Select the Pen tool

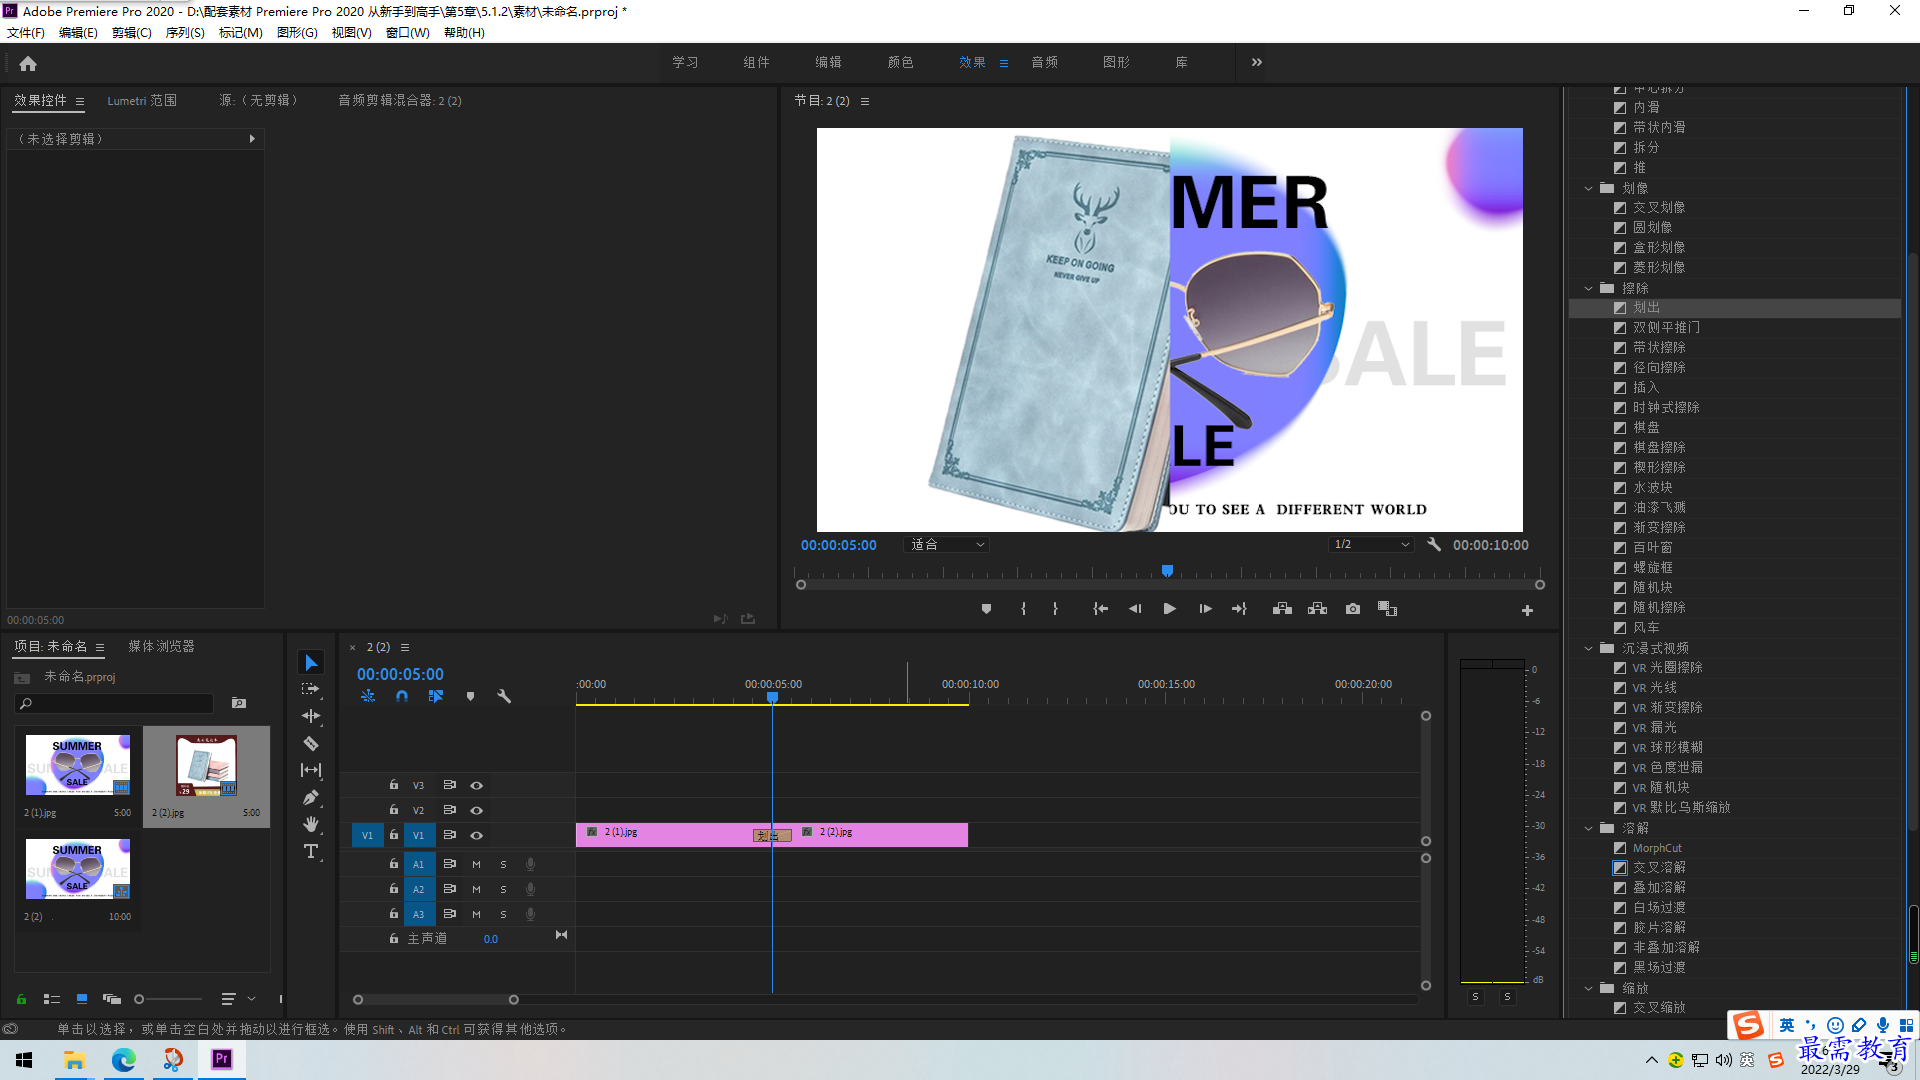point(311,797)
